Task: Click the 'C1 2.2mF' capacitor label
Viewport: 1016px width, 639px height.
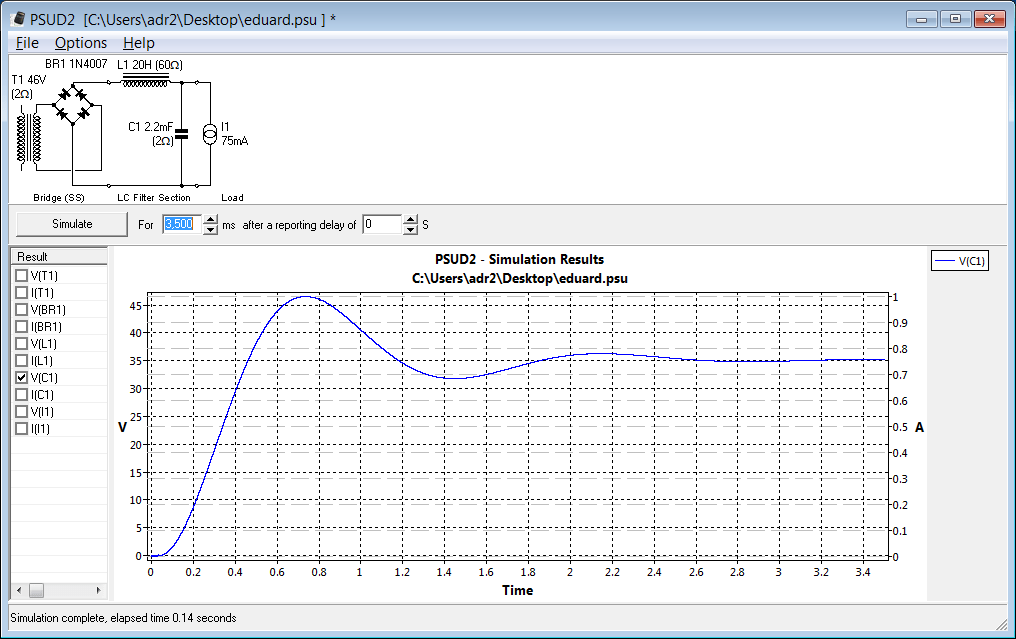Action: pos(150,126)
